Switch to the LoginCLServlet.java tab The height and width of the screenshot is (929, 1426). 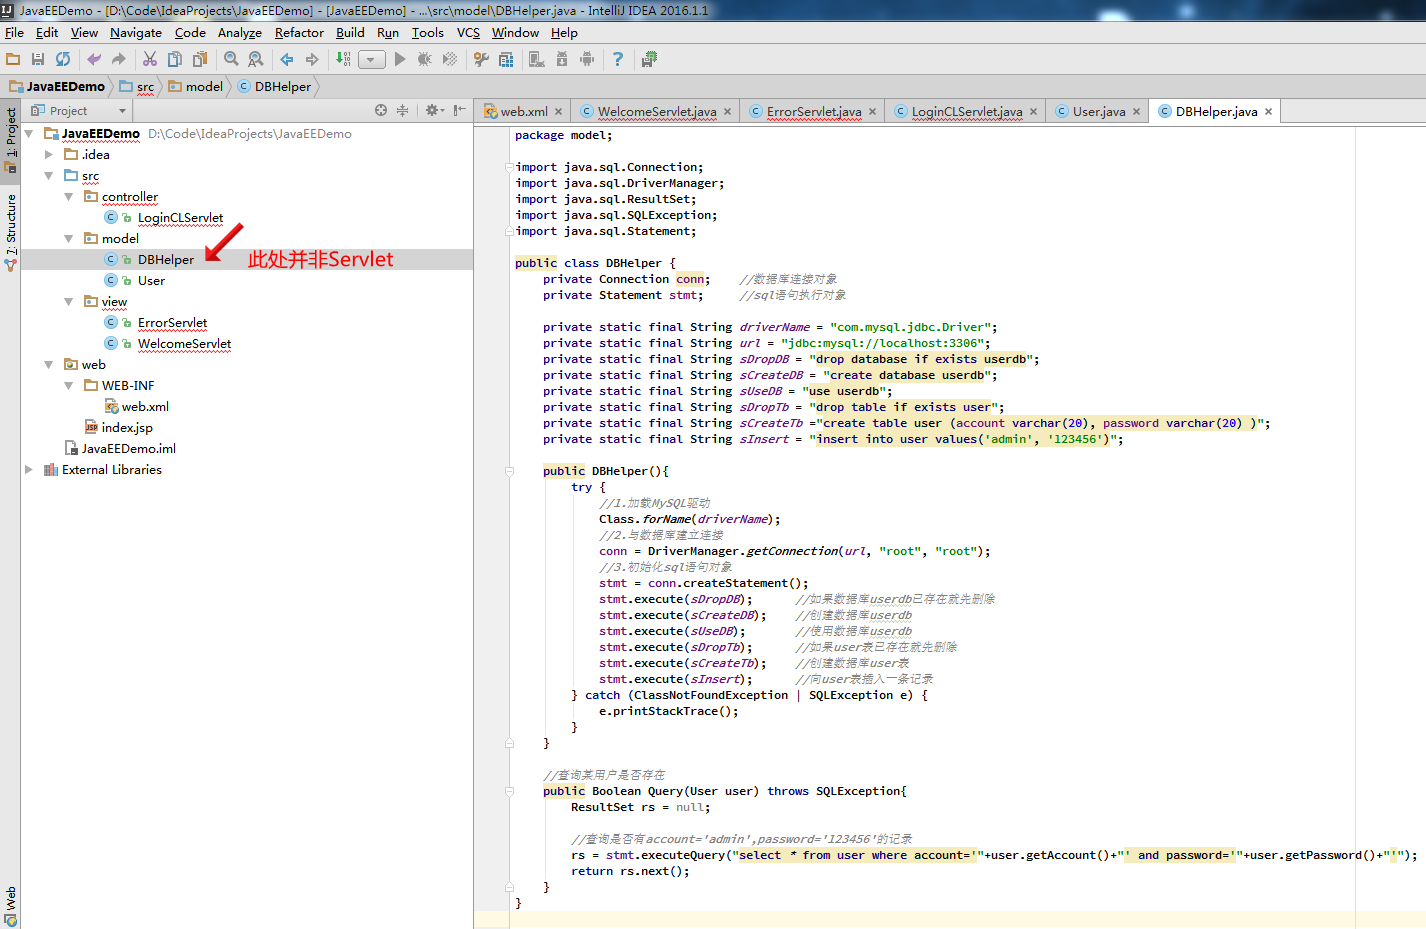click(966, 112)
